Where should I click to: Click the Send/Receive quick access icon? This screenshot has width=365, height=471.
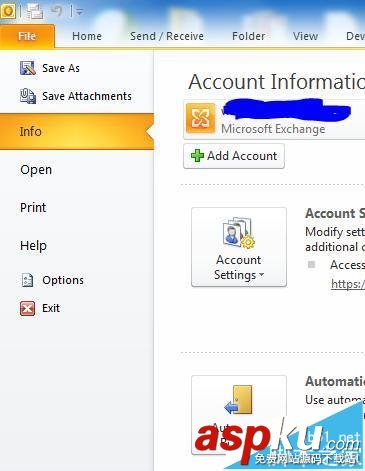pyautogui.click(x=35, y=11)
